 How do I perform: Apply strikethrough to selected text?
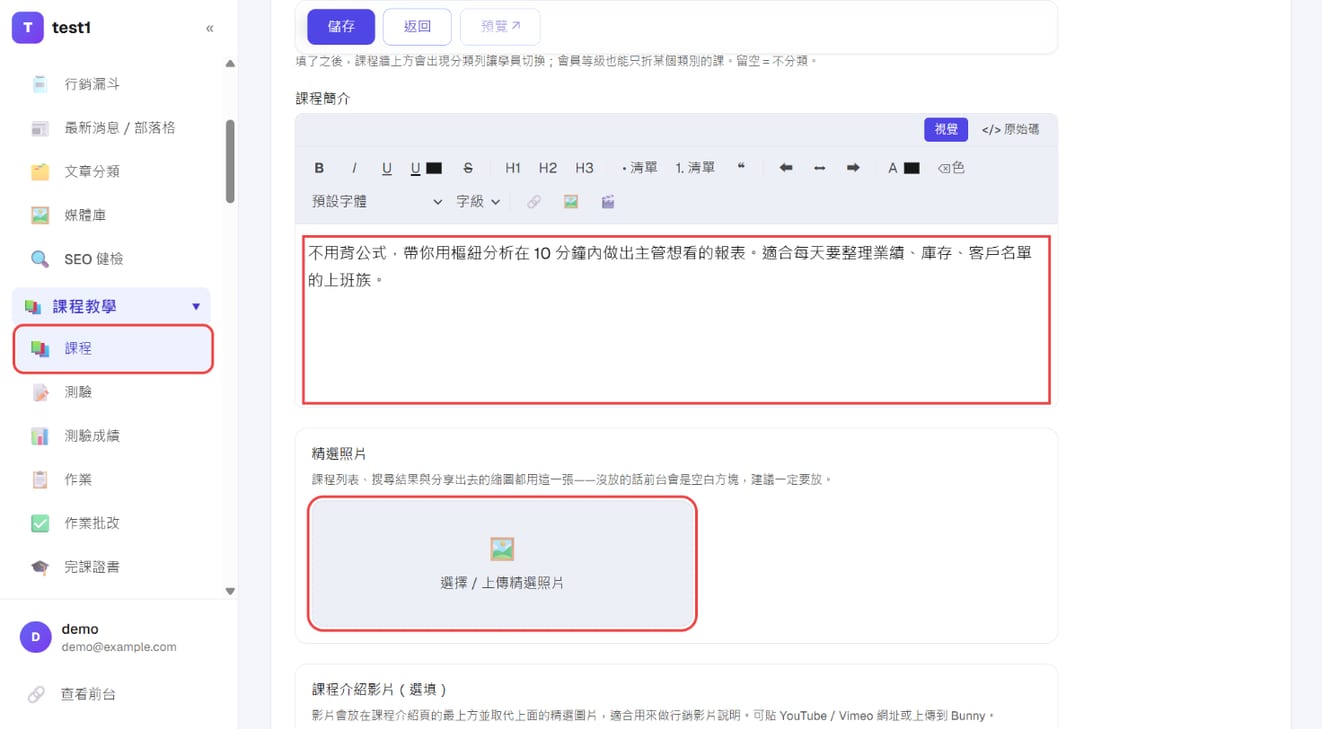pos(468,168)
